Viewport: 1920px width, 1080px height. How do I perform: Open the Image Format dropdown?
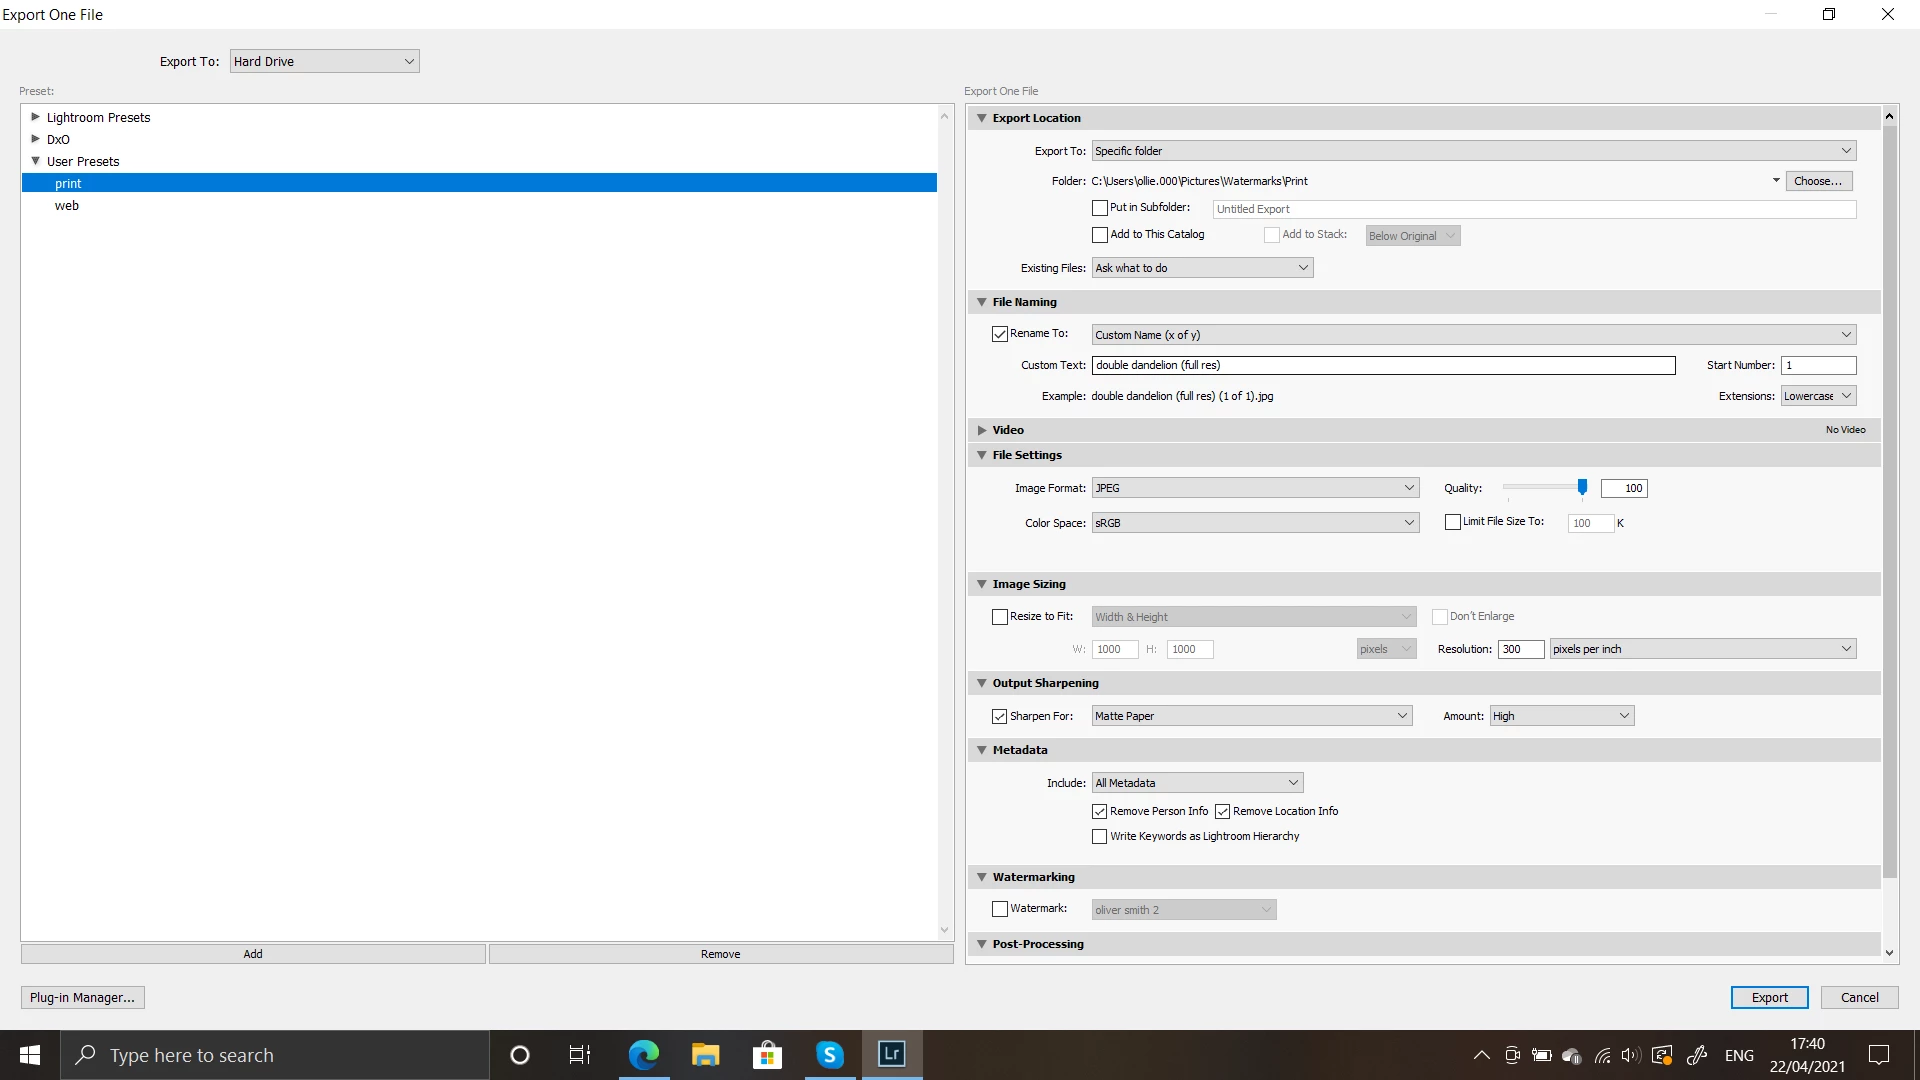[1255, 488]
